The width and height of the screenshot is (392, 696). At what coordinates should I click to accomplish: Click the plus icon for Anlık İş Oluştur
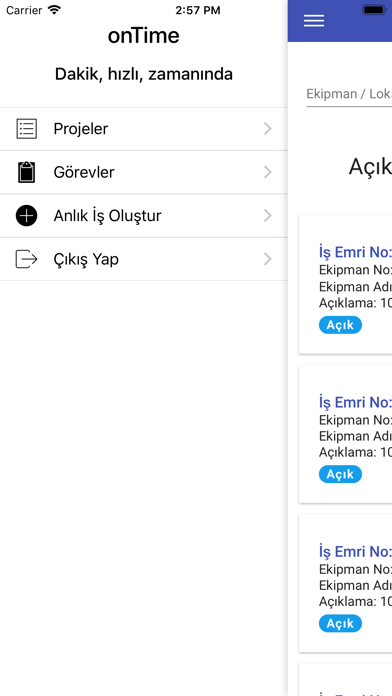27,216
